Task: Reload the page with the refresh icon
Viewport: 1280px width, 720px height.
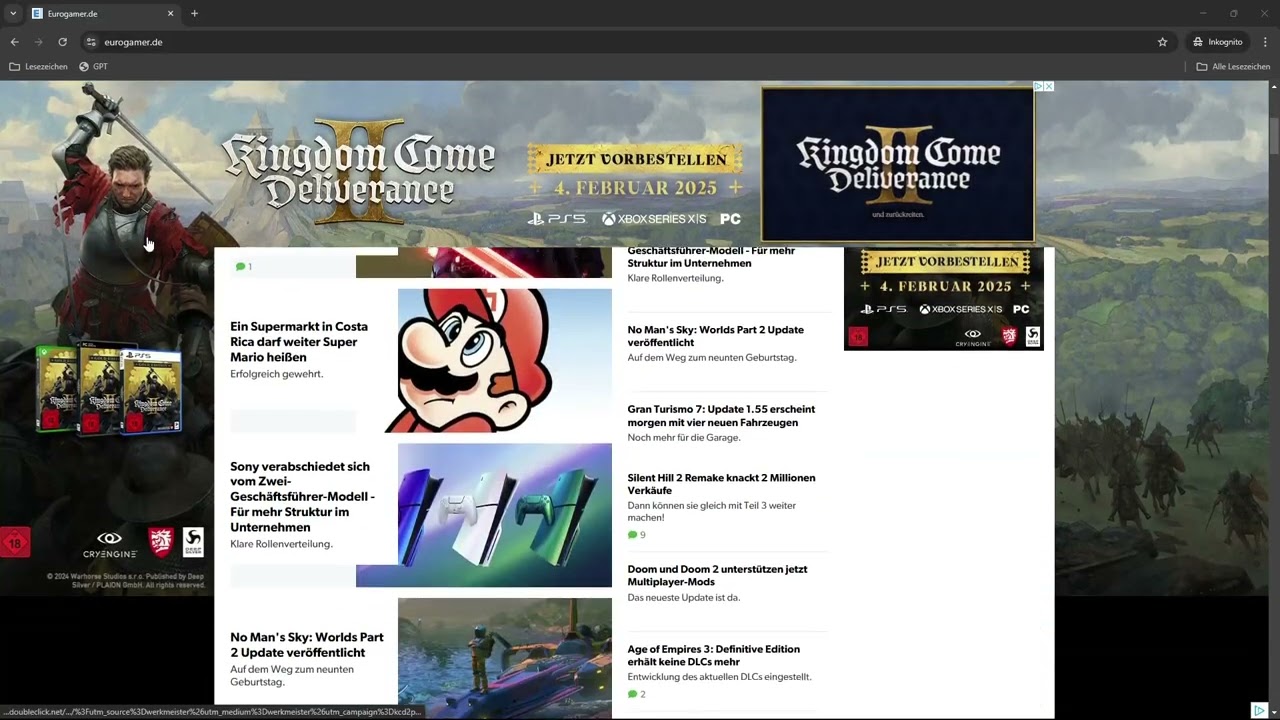Action: pos(62,42)
